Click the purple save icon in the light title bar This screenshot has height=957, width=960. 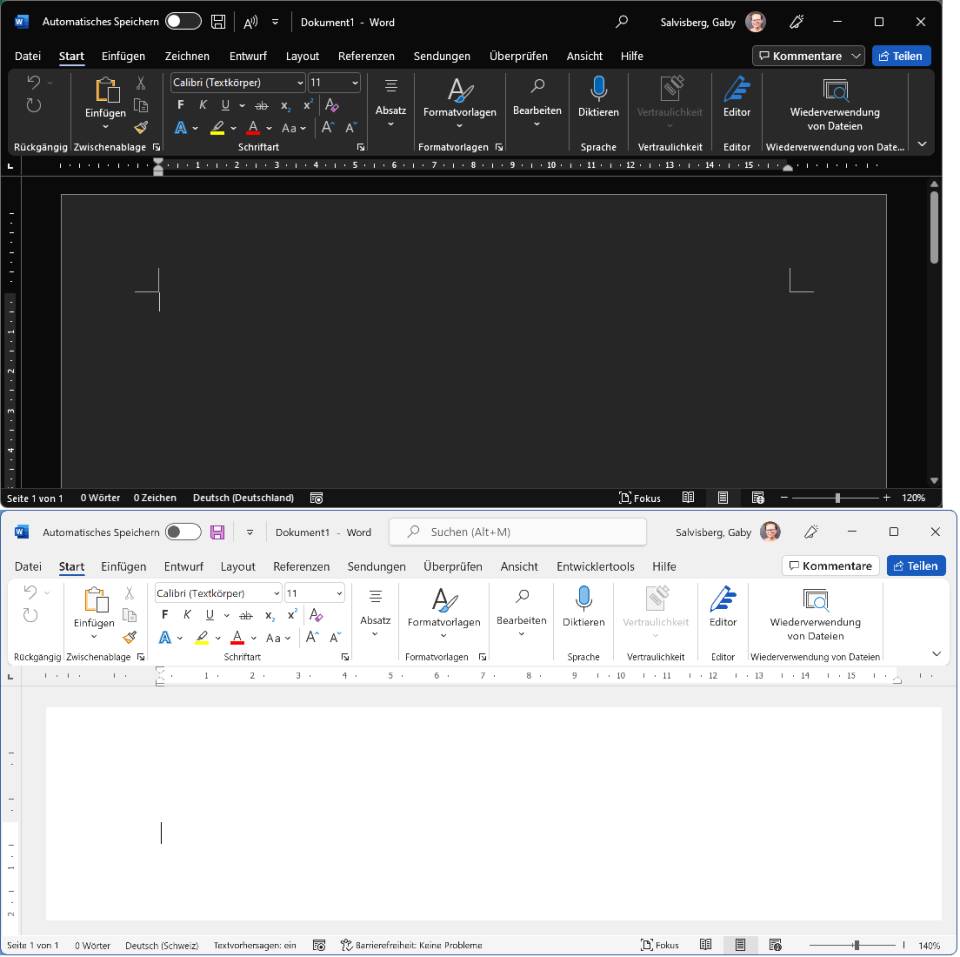(x=217, y=532)
